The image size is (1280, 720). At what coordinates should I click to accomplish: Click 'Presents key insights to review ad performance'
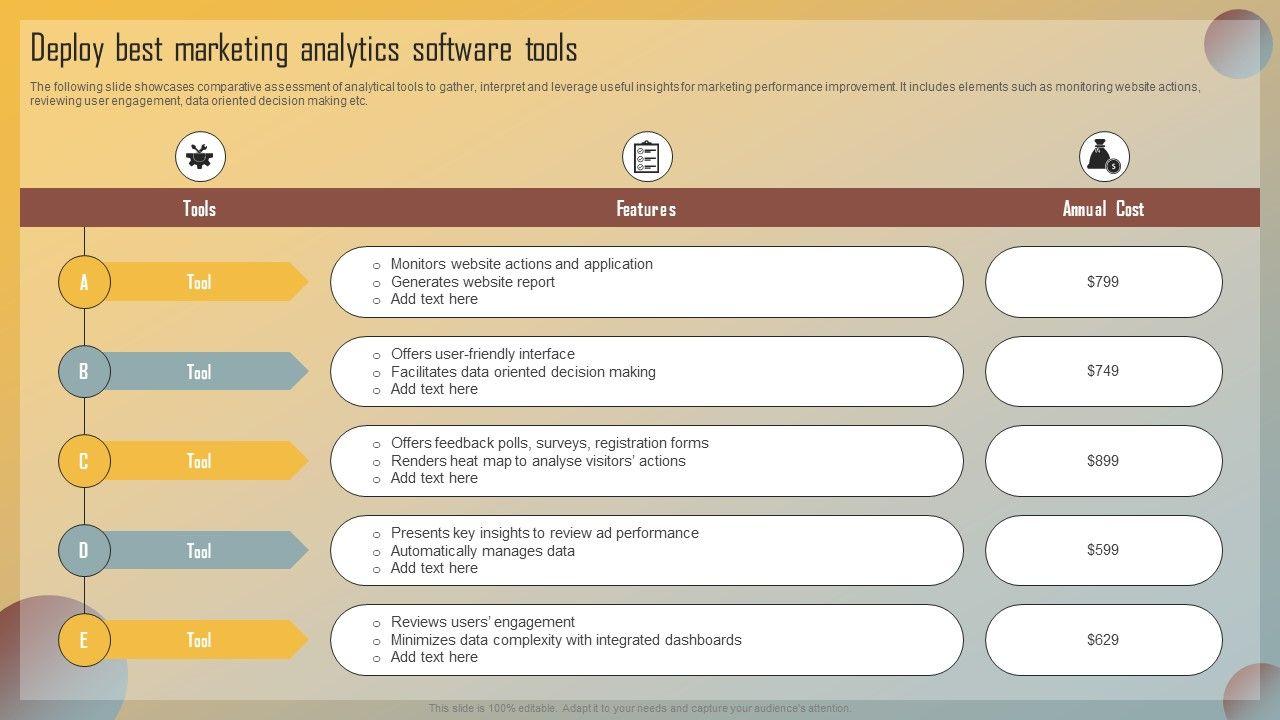(544, 533)
